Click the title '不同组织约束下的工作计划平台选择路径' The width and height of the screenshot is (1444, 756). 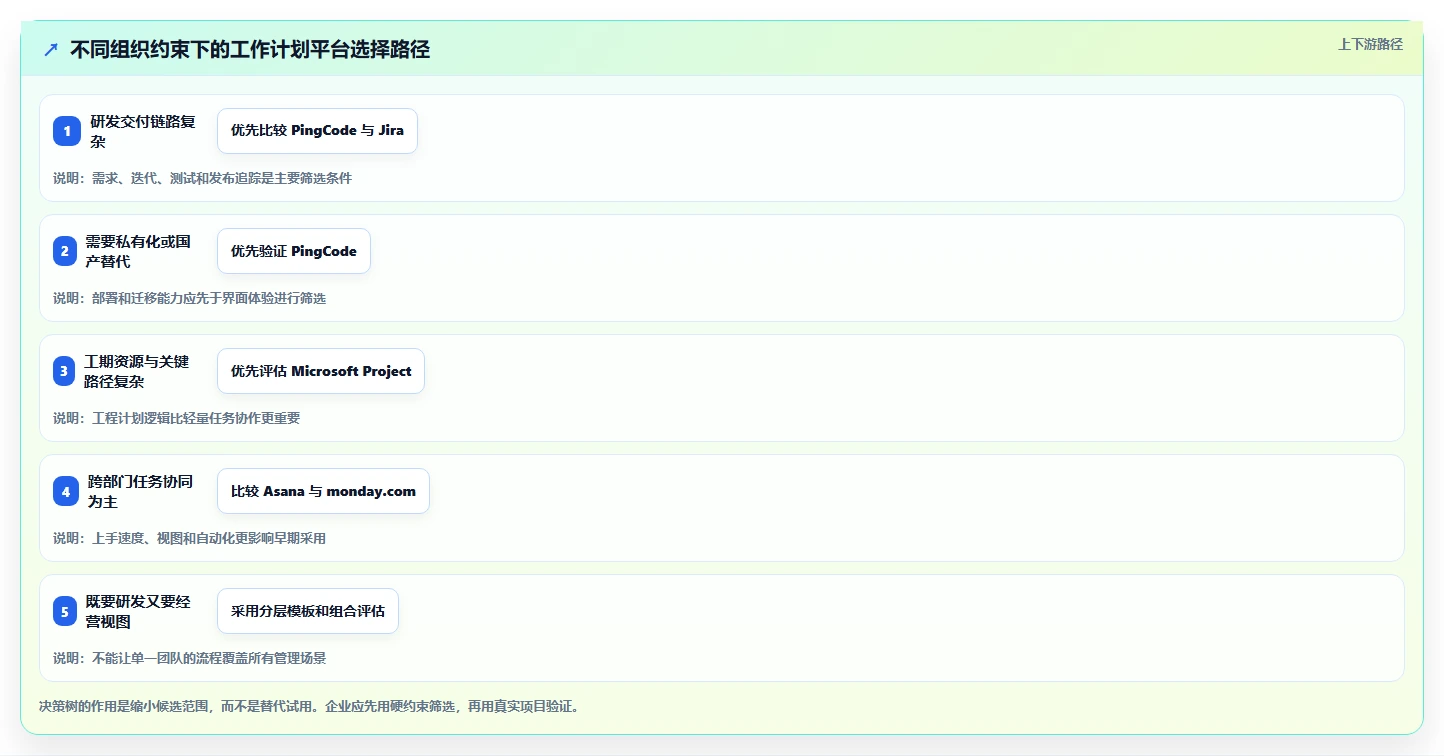(x=250, y=49)
